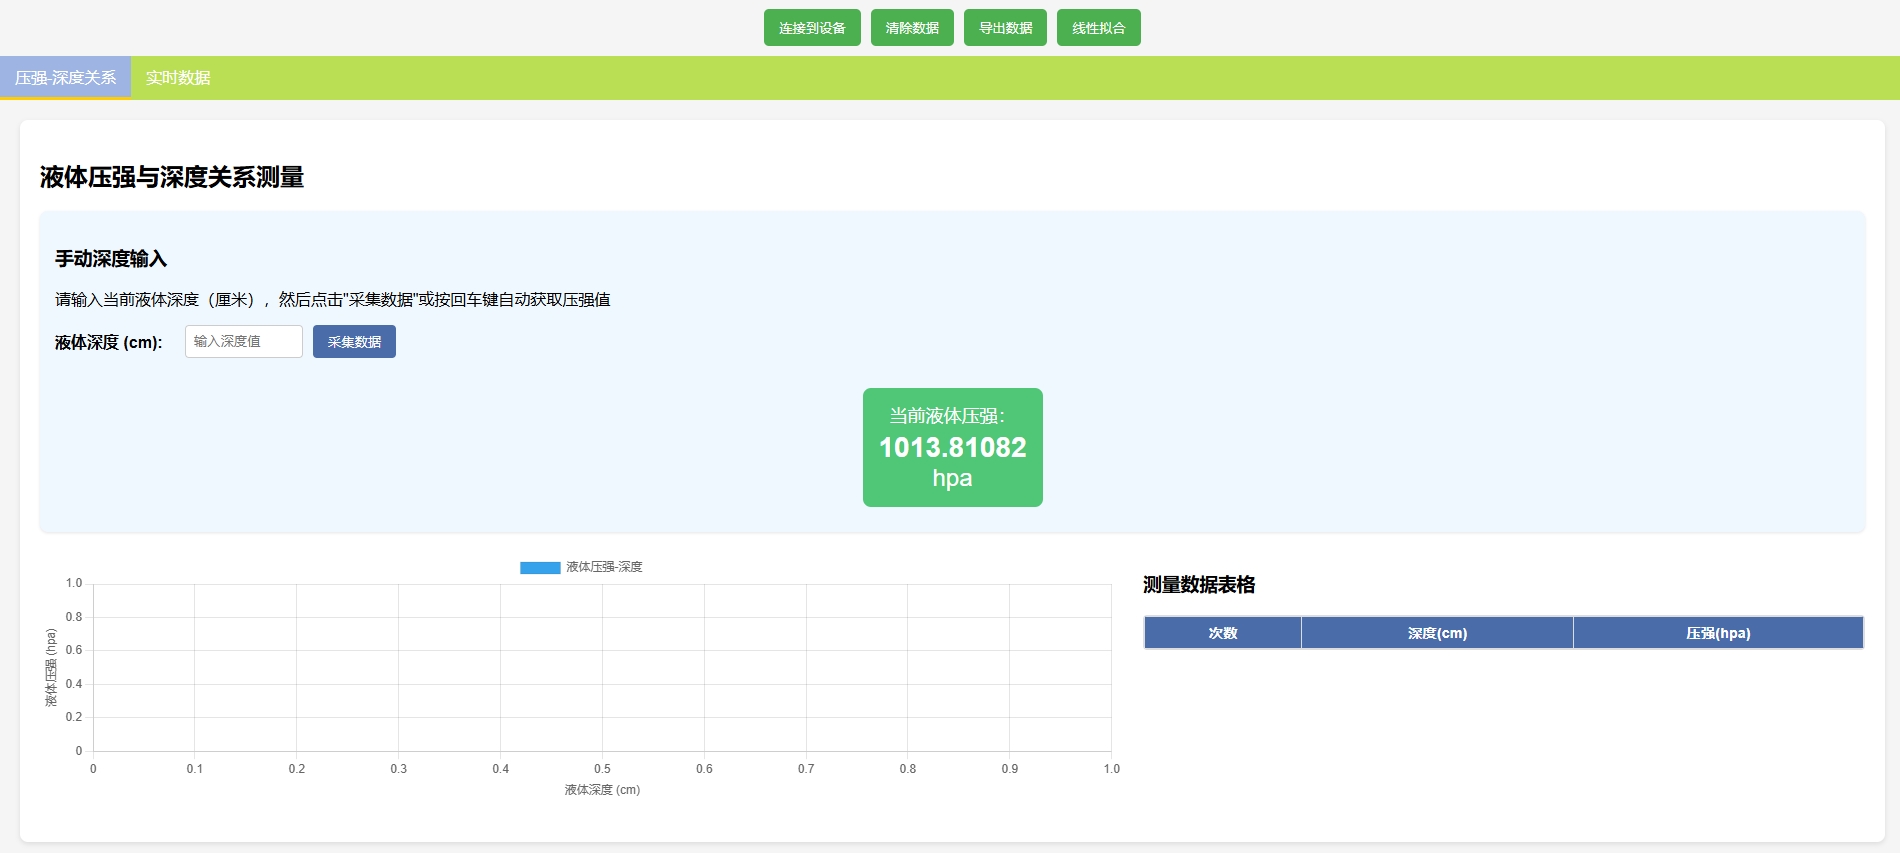
Task: Click the 连接到设备 button
Action: [811, 28]
